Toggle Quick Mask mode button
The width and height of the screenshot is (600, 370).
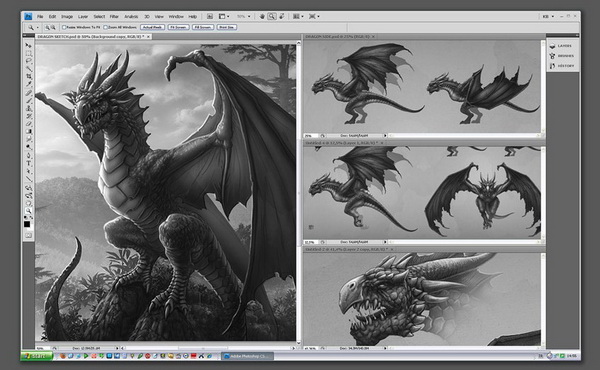(28, 235)
